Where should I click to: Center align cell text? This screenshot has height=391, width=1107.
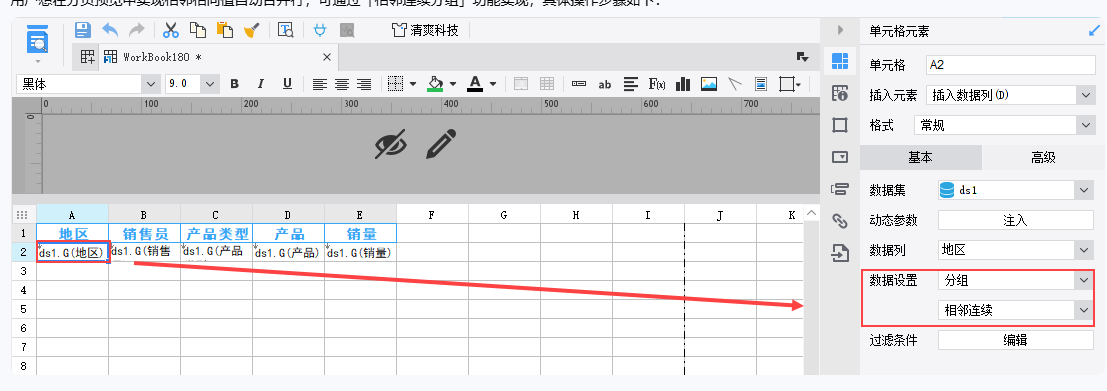tap(342, 84)
